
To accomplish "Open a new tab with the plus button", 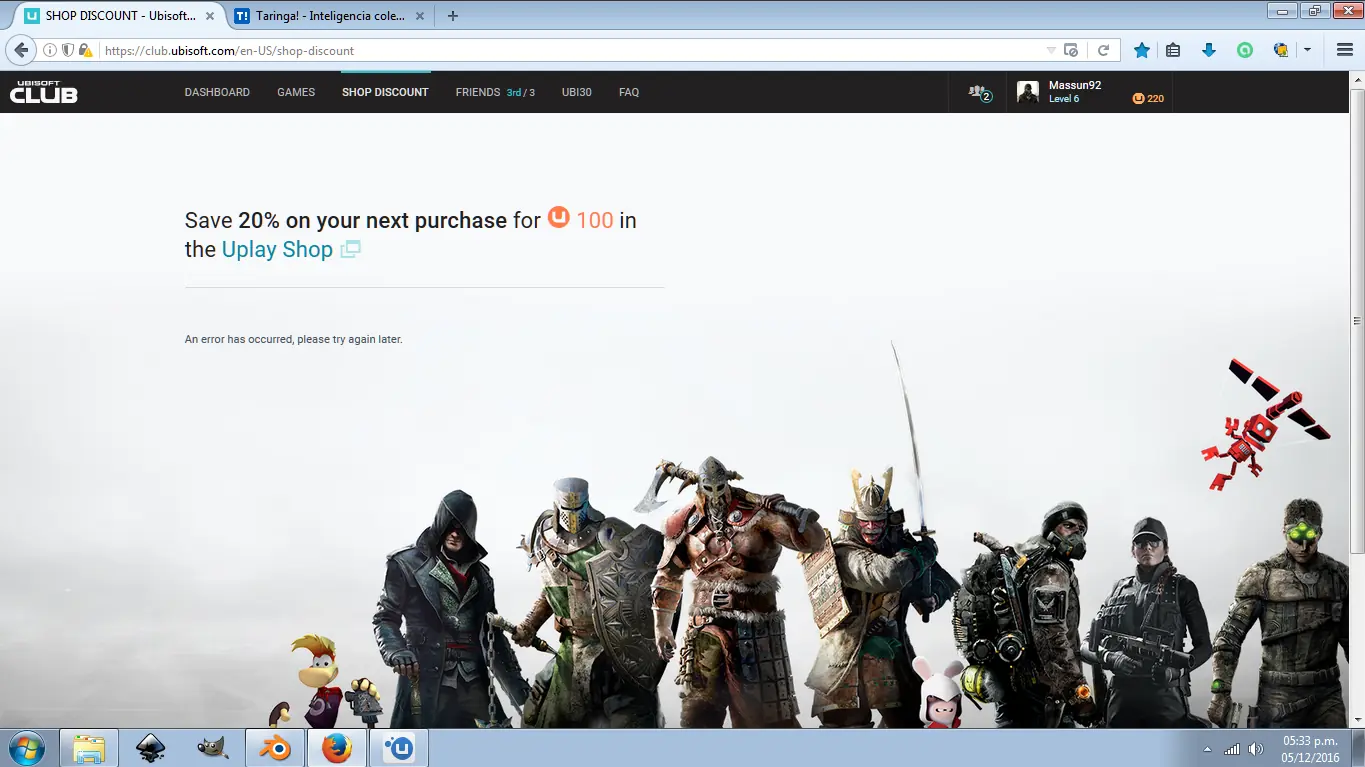I will point(453,16).
